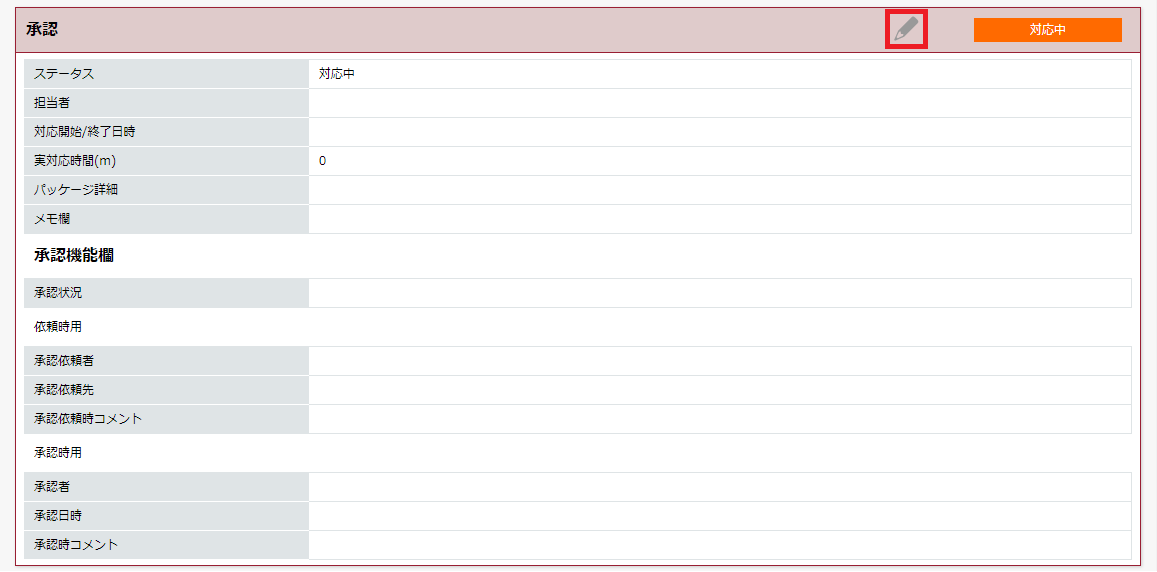Click the 承認時コメント value cell

(719, 545)
